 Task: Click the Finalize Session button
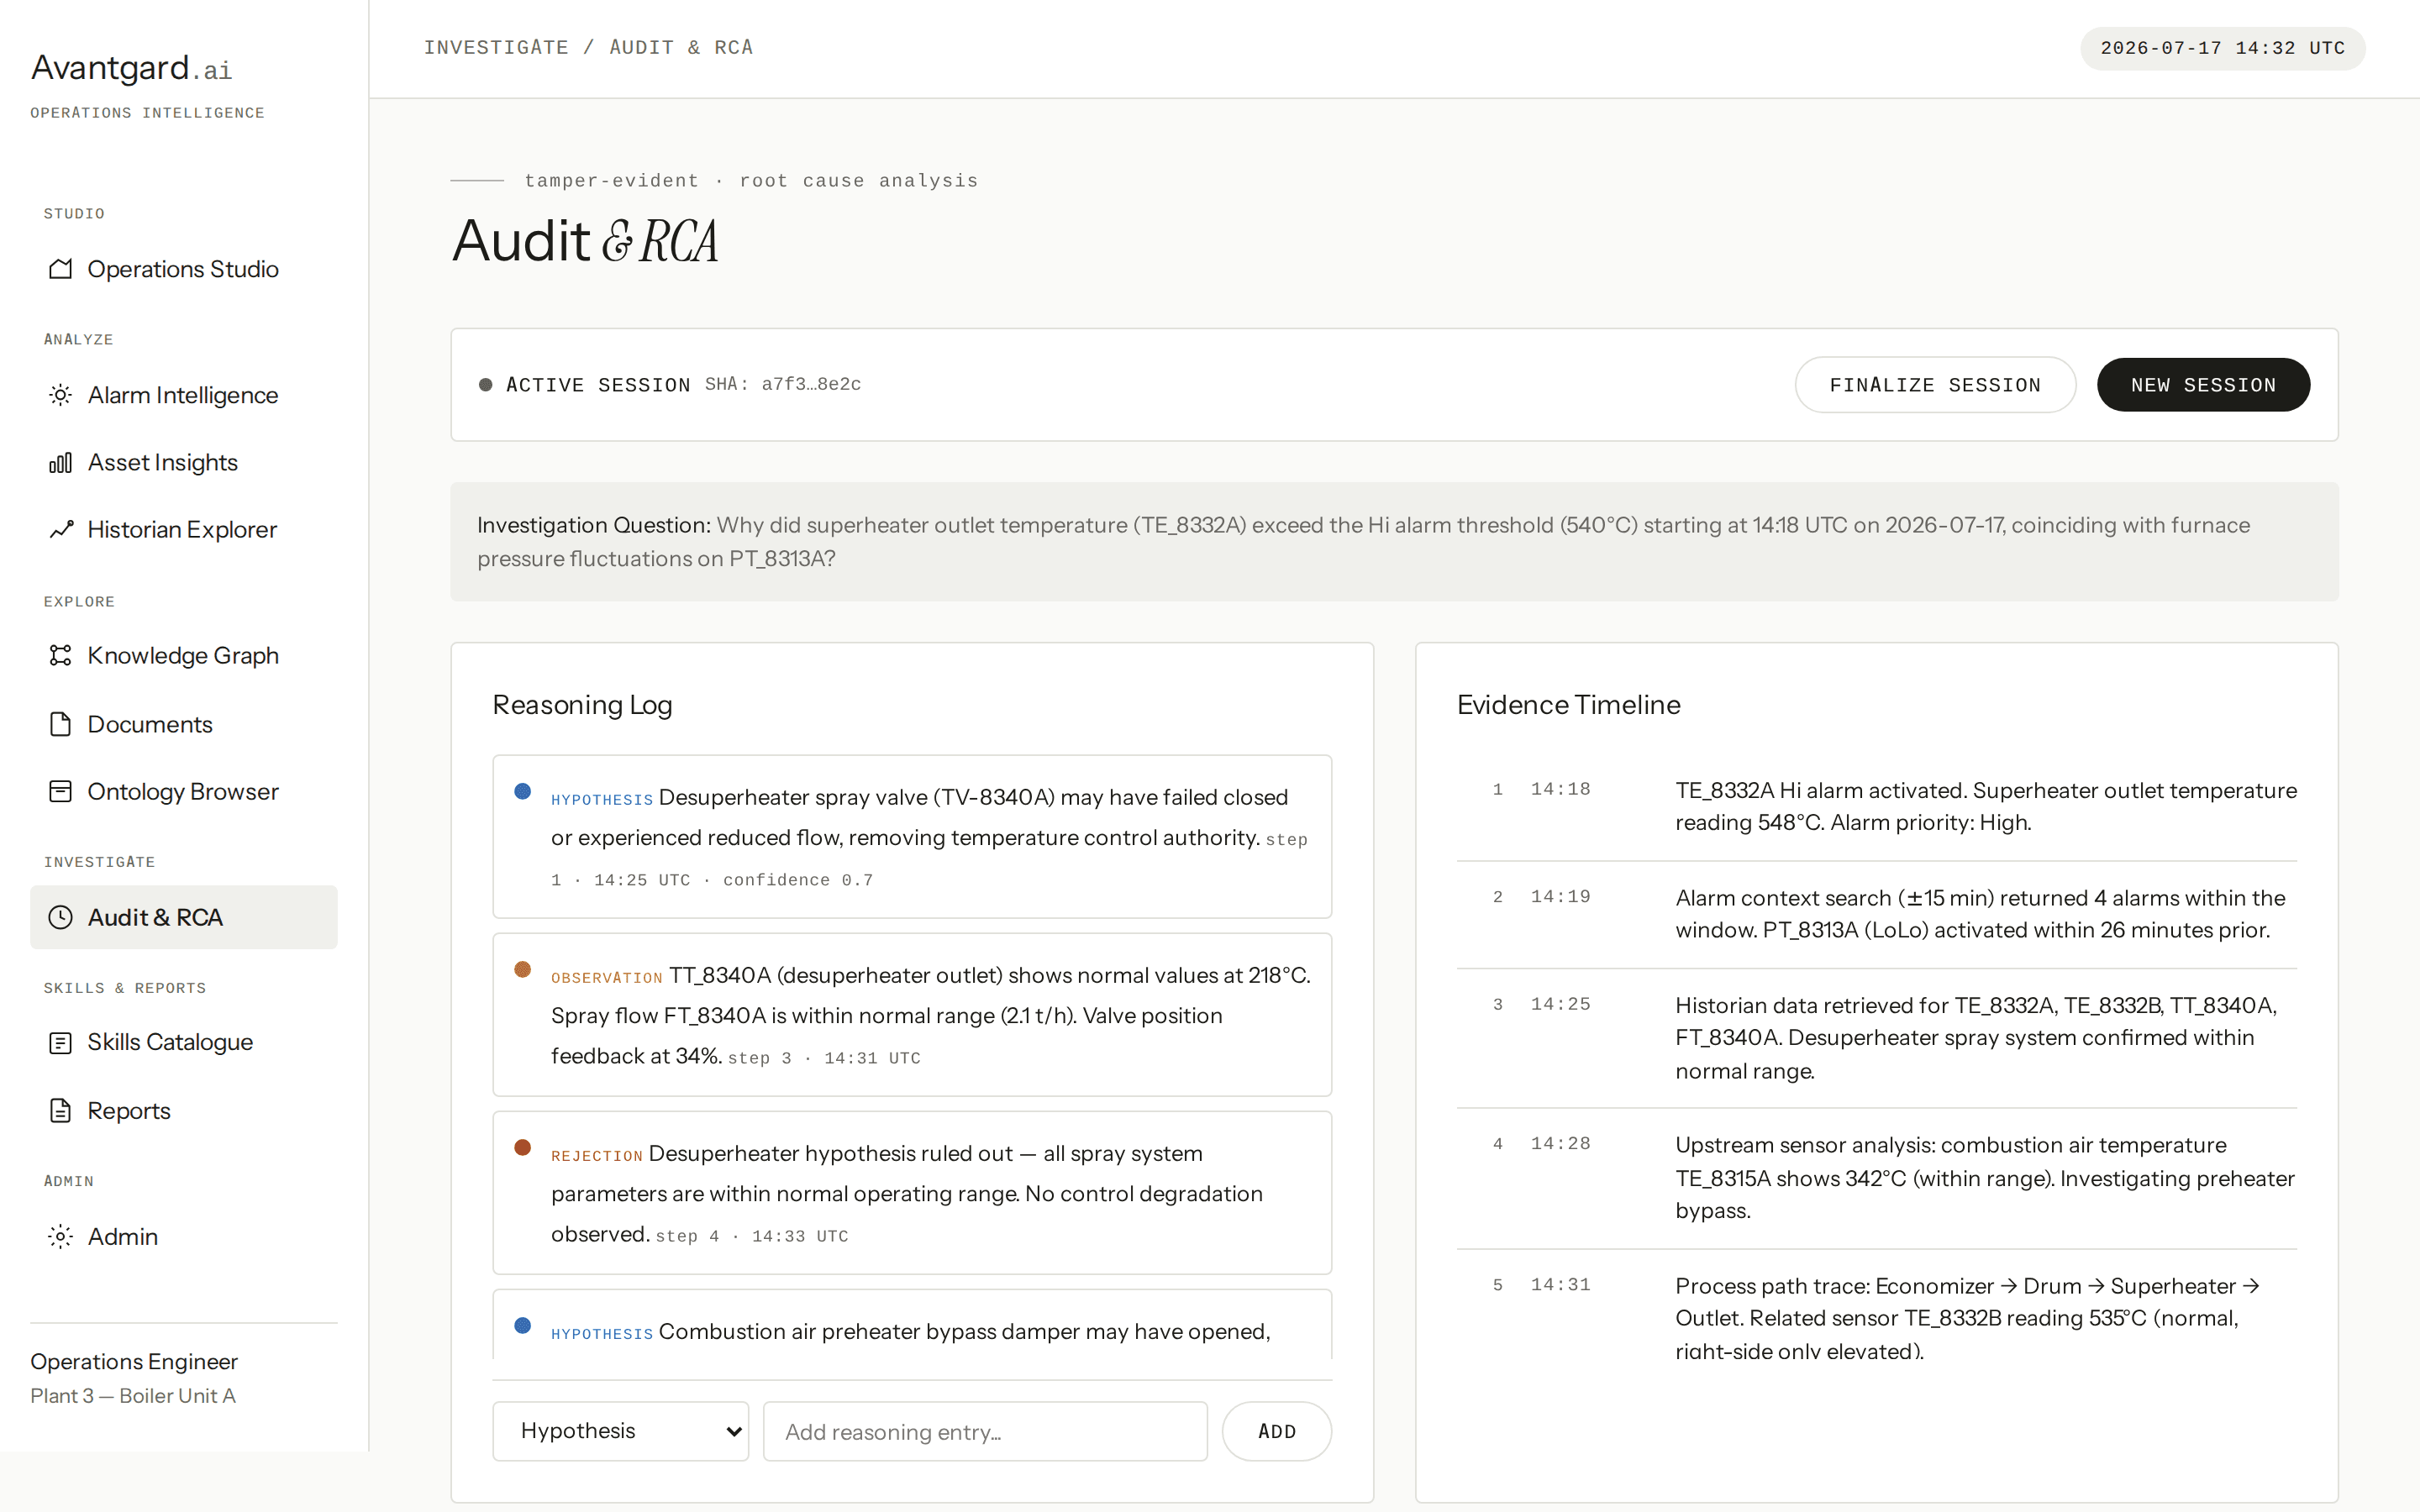pyautogui.click(x=1935, y=385)
